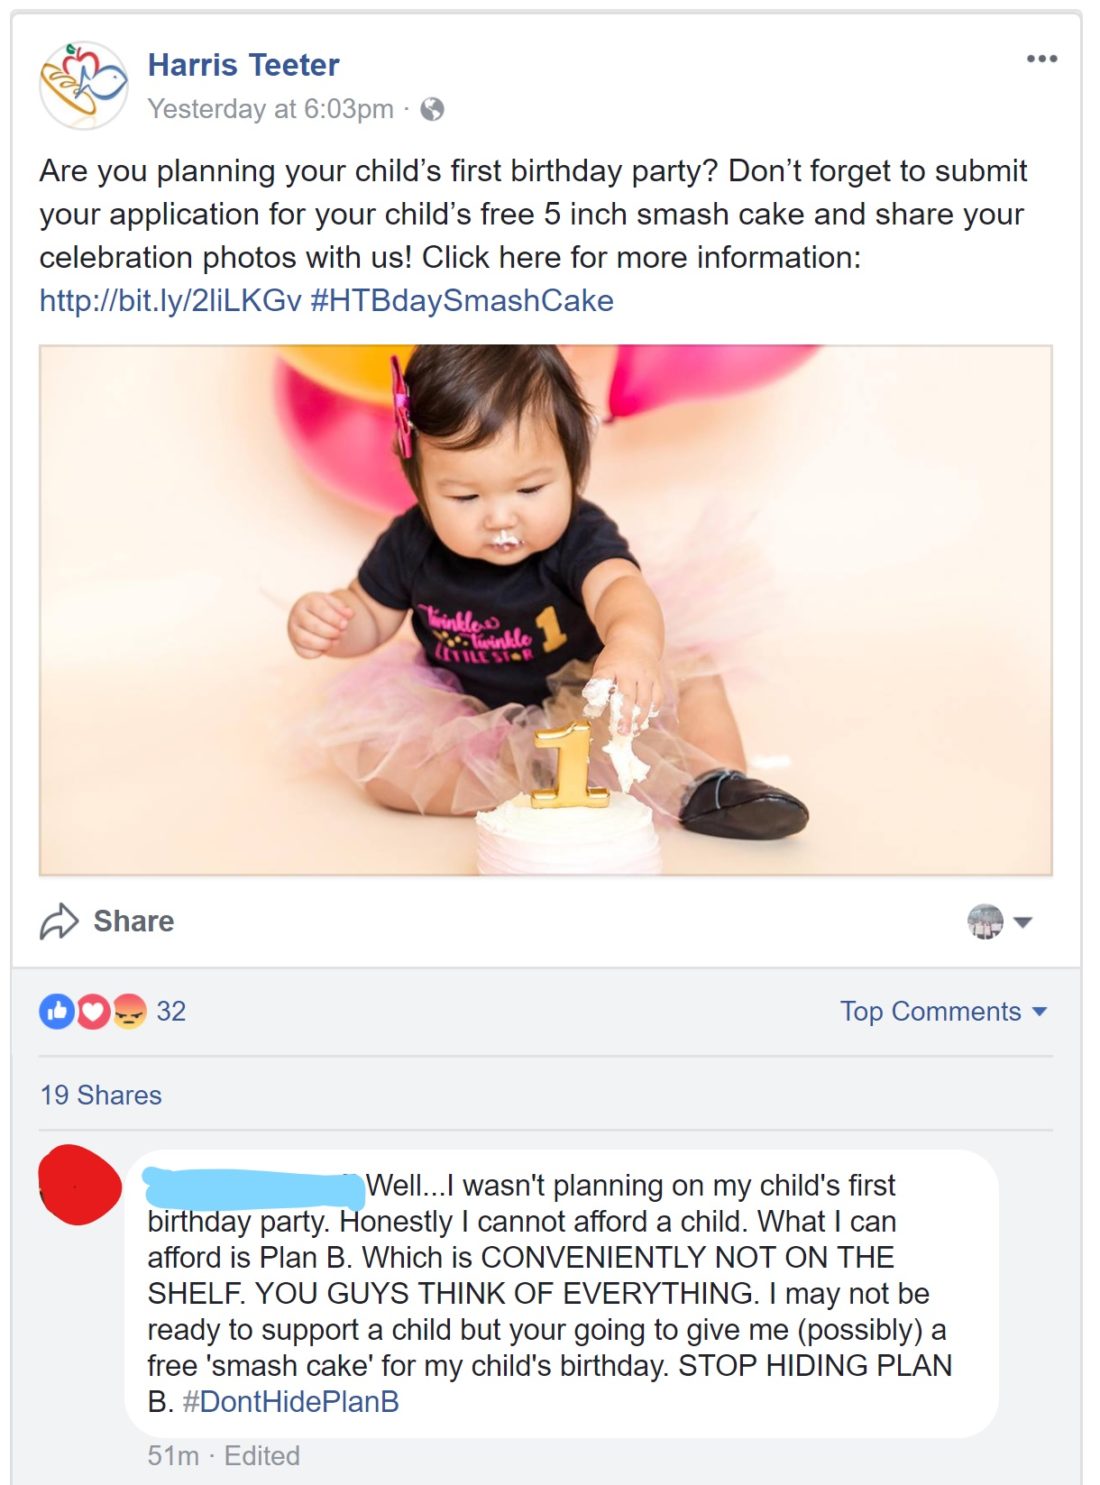Open the three-dot post options menu
The width and height of the screenshot is (1100, 1485).
tap(1041, 59)
